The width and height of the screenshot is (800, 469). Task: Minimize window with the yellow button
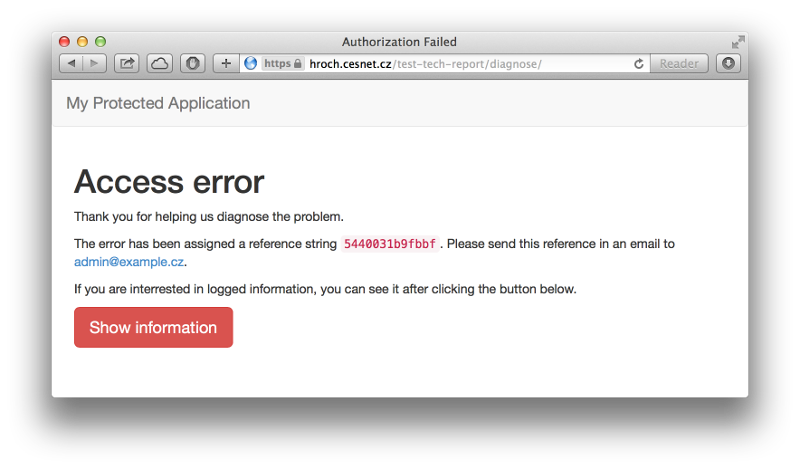(82, 41)
